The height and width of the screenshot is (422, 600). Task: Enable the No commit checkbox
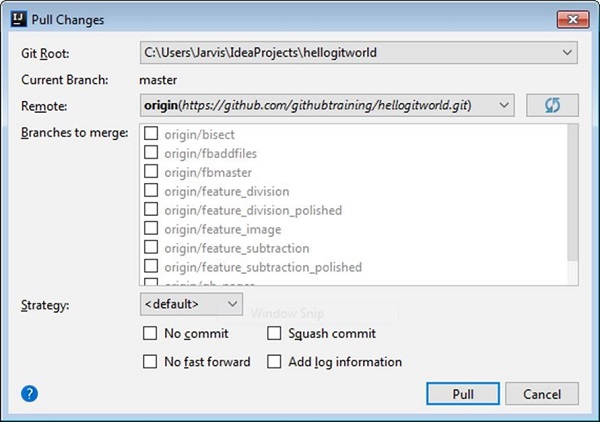151,334
